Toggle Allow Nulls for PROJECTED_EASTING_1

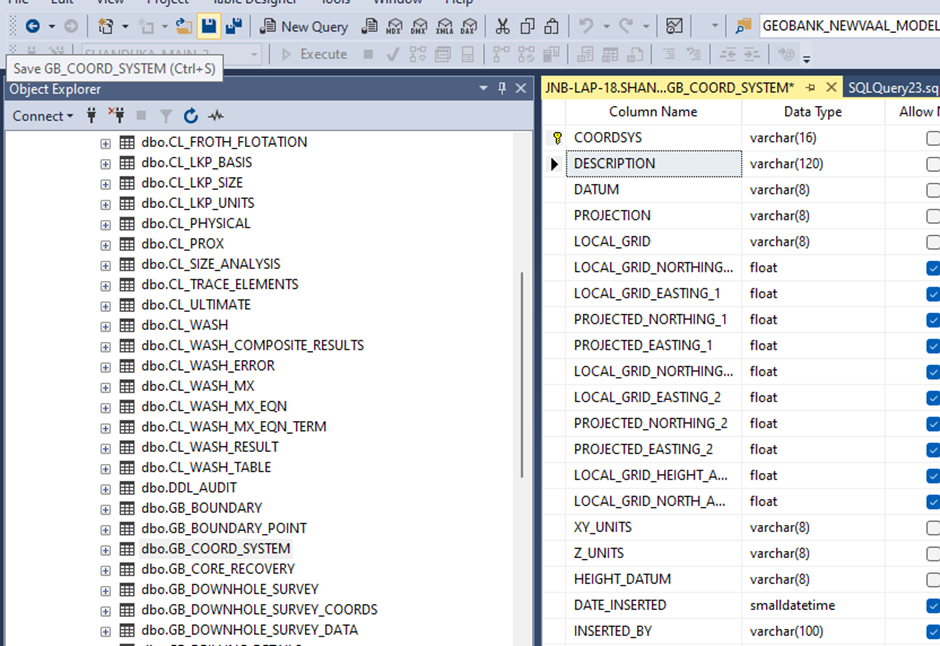(932, 345)
